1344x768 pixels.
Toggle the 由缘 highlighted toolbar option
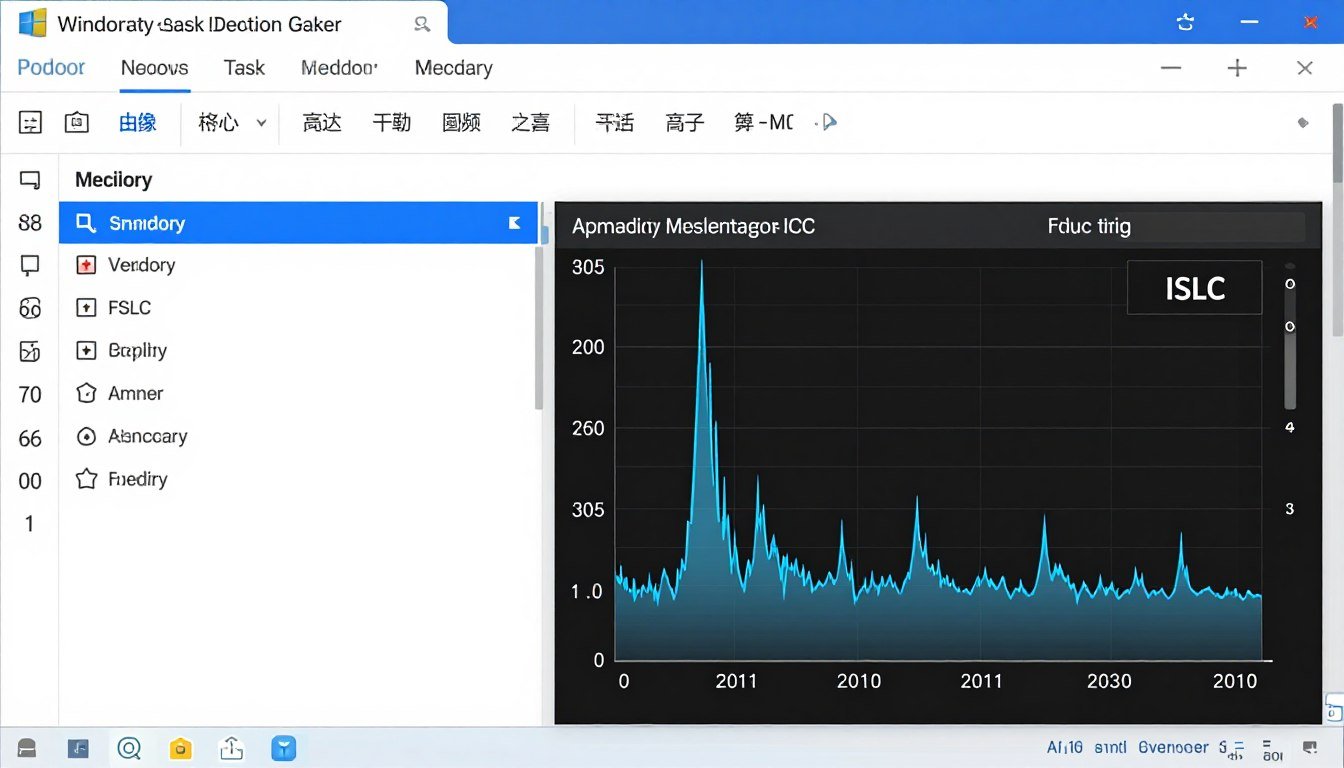(x=138, y=121)
